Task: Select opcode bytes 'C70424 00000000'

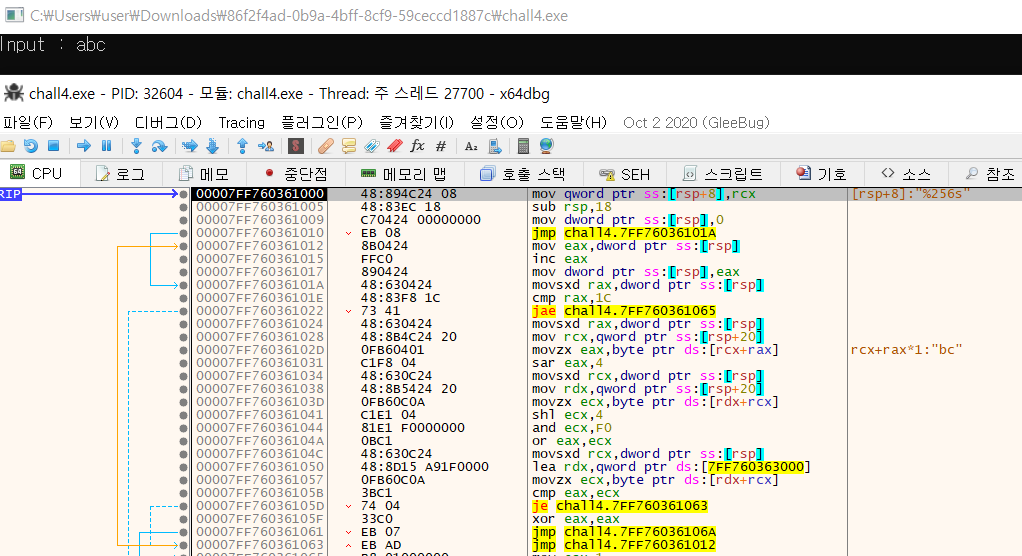Action: click(x=420, y=220)
